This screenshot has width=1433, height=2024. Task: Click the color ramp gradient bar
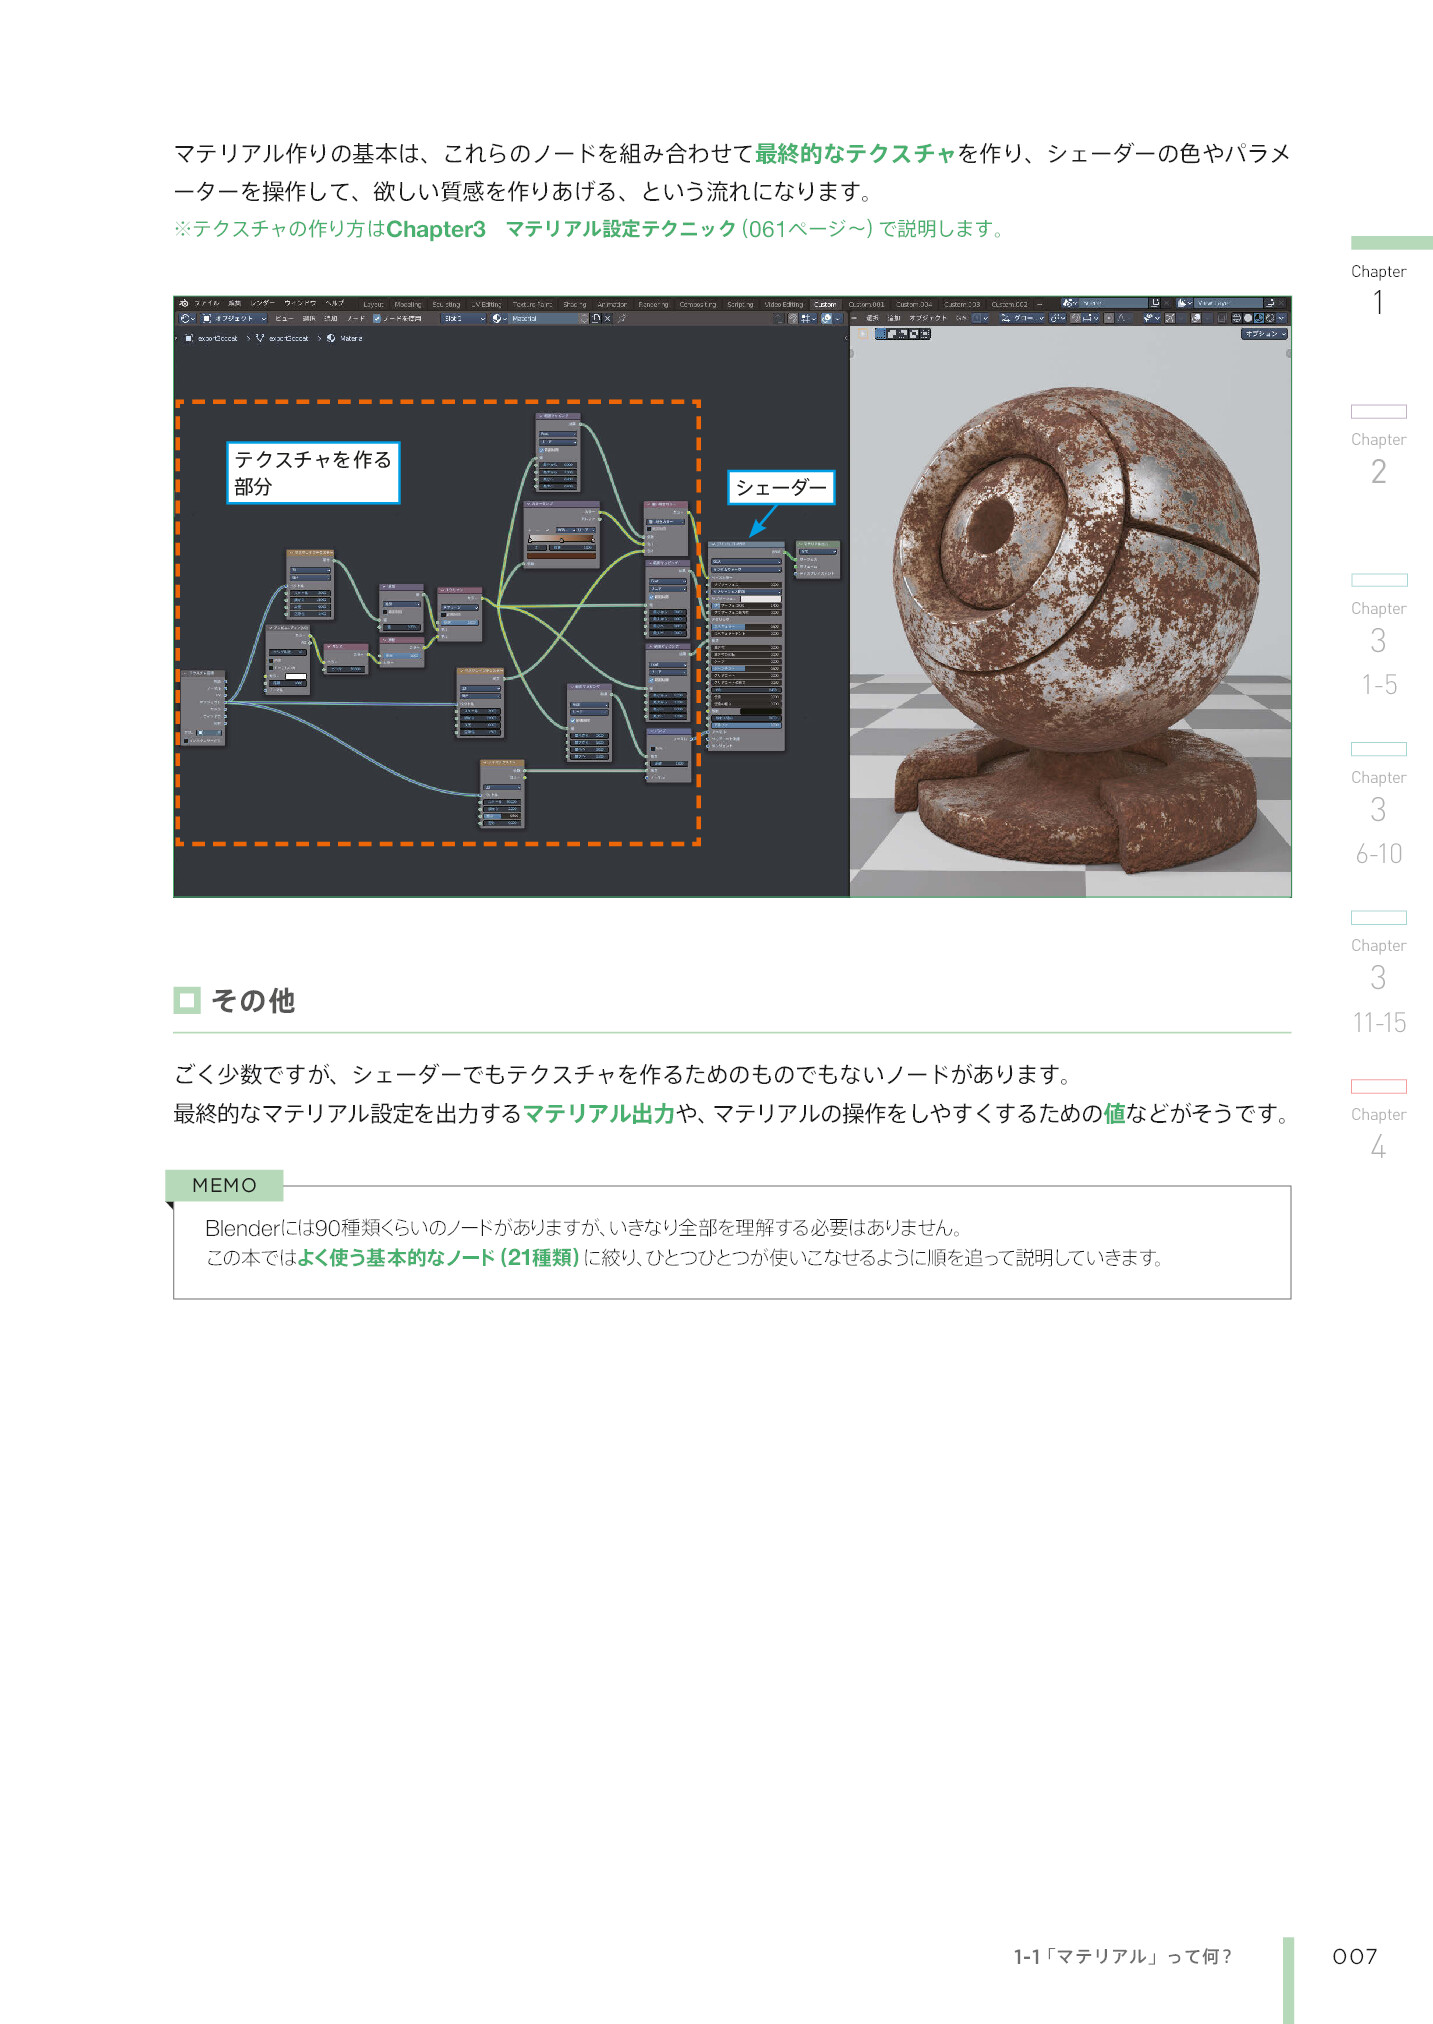(562, 539)
